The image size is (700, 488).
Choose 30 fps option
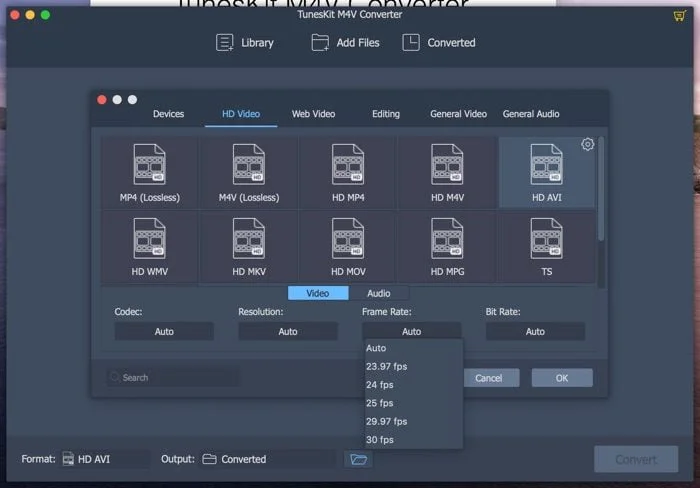(x=413, y=439)
